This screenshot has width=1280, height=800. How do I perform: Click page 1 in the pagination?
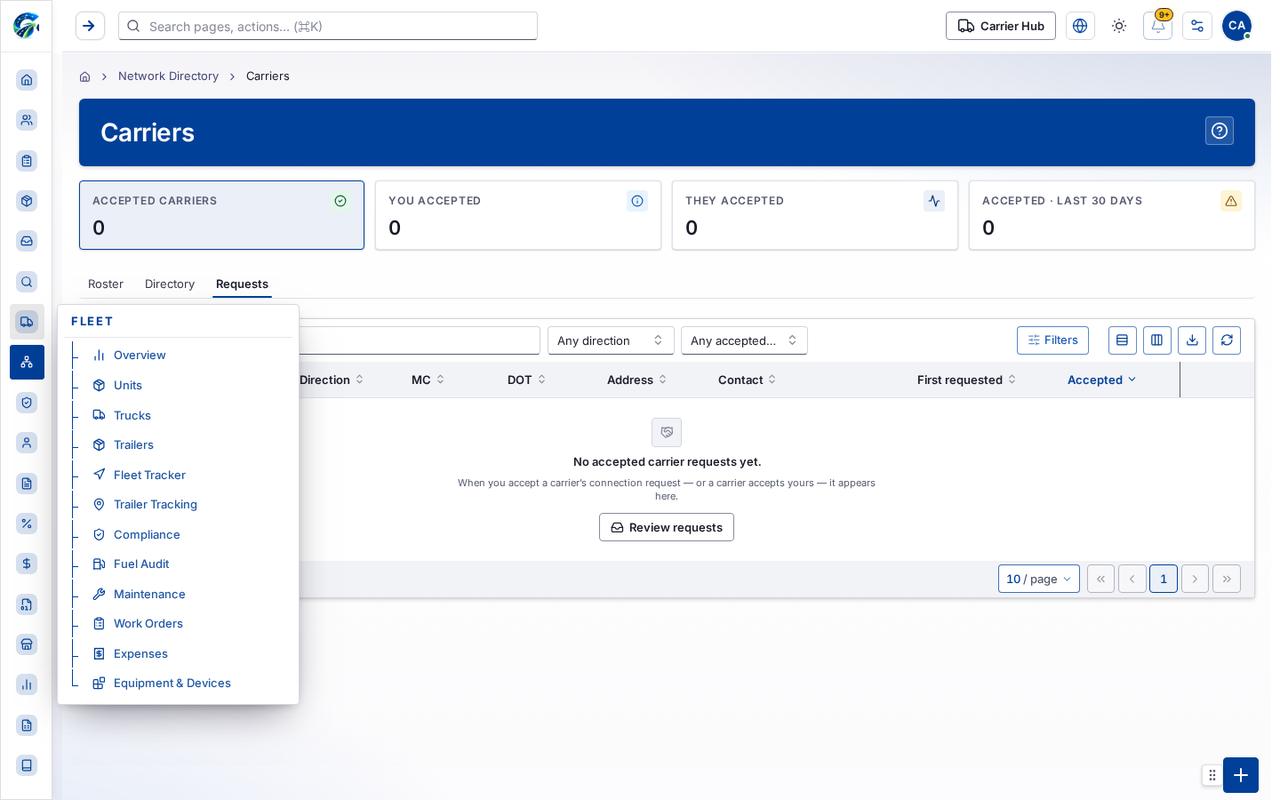click(1163, 579)
